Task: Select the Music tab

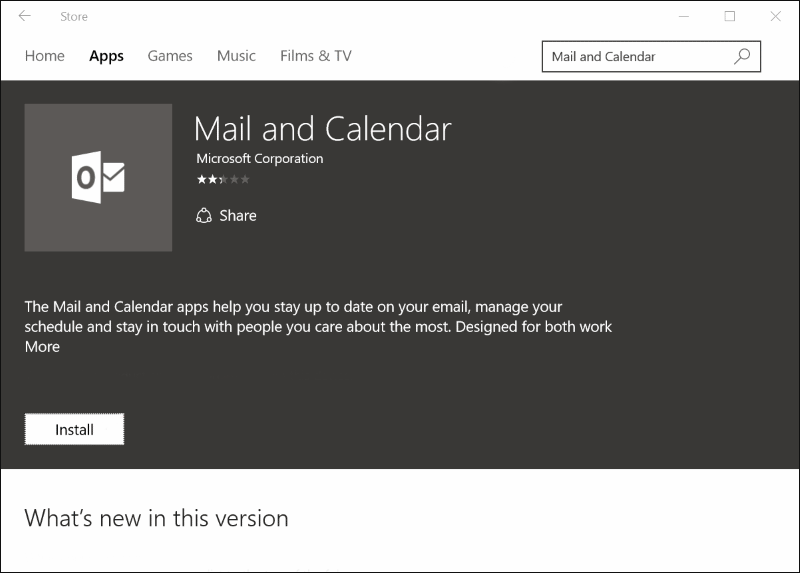Action: coord(236,56)
